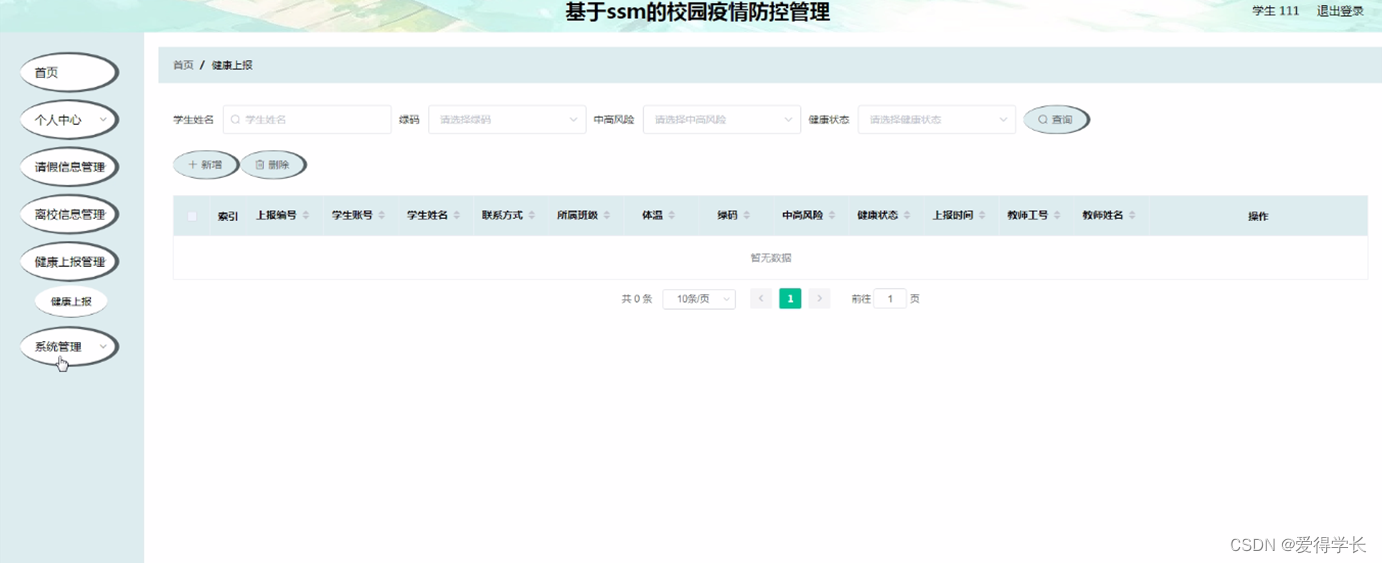Sort table by 绿码 column

[747, 215]
